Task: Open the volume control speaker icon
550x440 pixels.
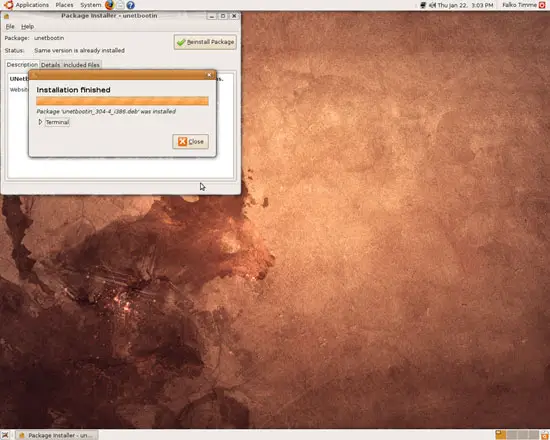Action: [432, 5]
